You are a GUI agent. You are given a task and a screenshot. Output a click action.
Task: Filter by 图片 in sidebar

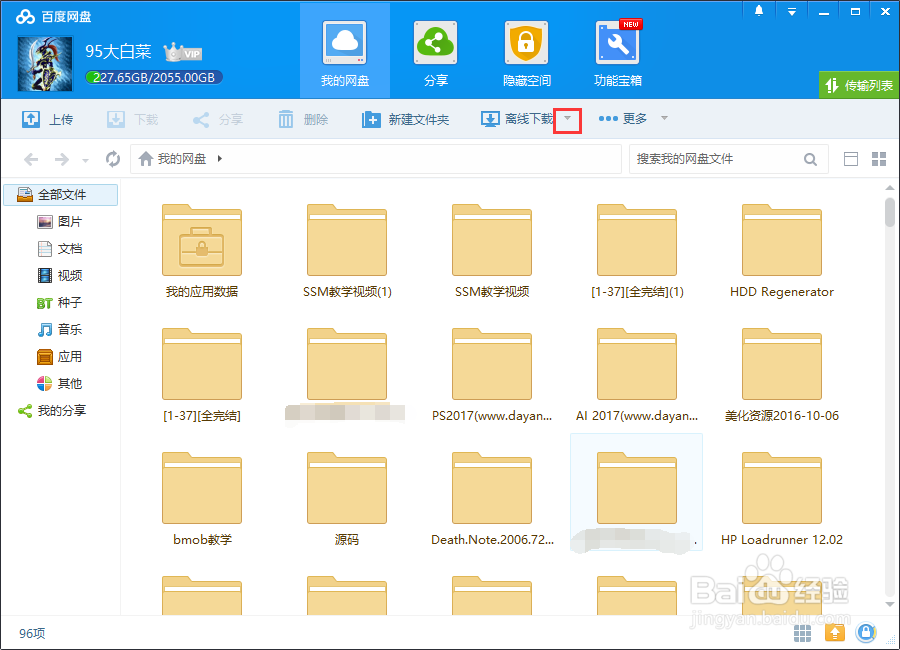tap(60, 222)
